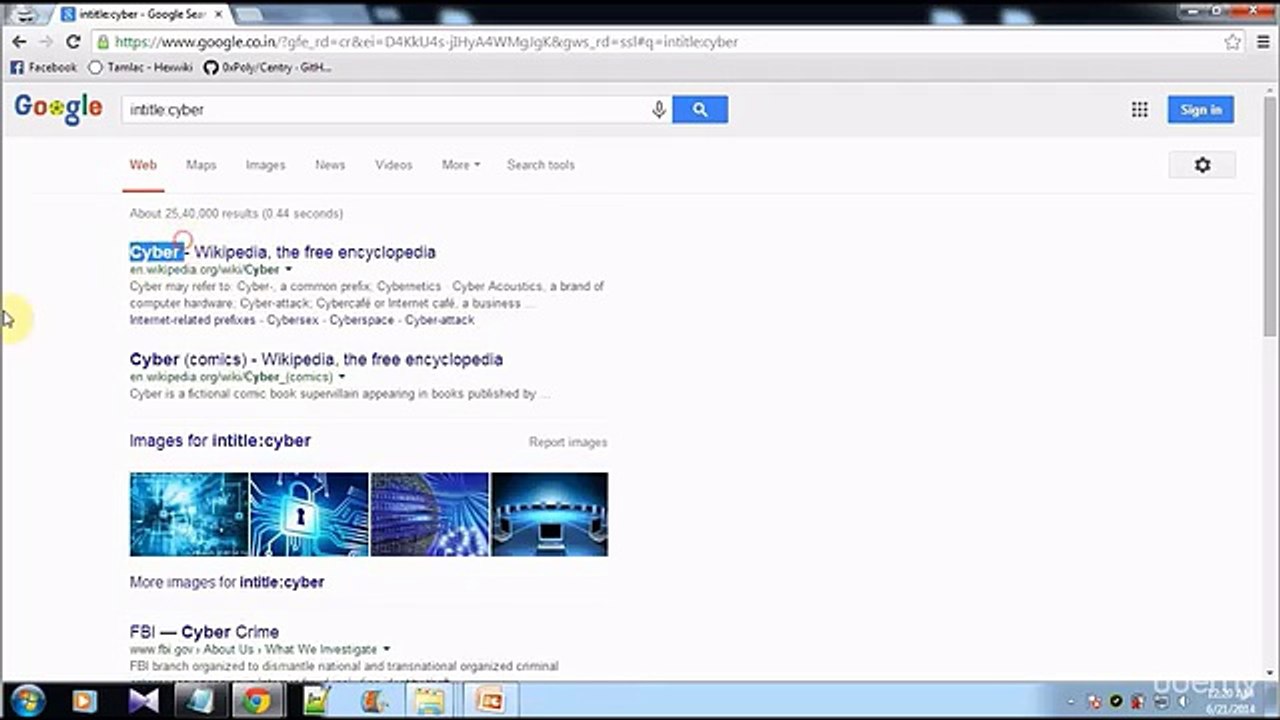Open padlock circuit image thumbnail
The width and height of the screenshot is (1280, 720).
click(x=309, y=514)
